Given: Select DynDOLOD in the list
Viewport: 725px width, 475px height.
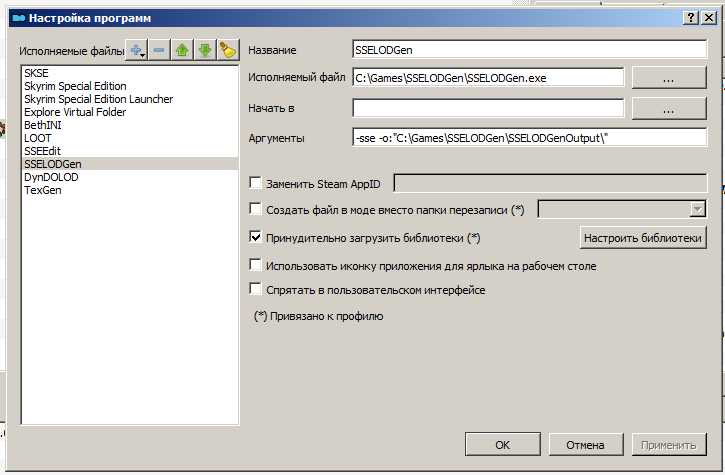Looking at the screenshot, I should pyautogui.click(x=130, y=177).
